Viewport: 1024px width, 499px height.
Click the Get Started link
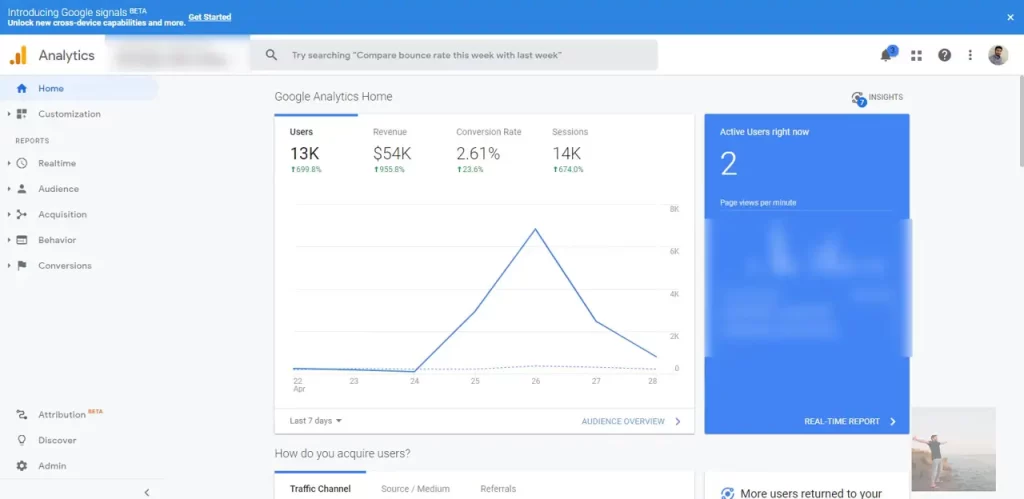coord(208,17)
